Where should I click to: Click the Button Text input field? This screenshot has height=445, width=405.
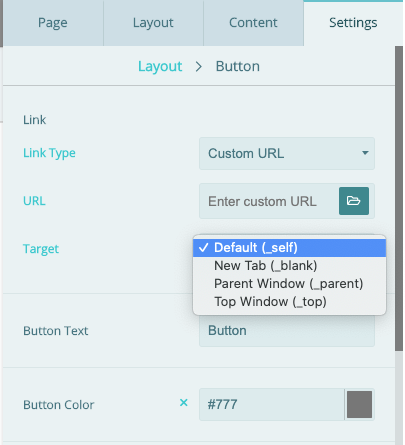point(287,331)
